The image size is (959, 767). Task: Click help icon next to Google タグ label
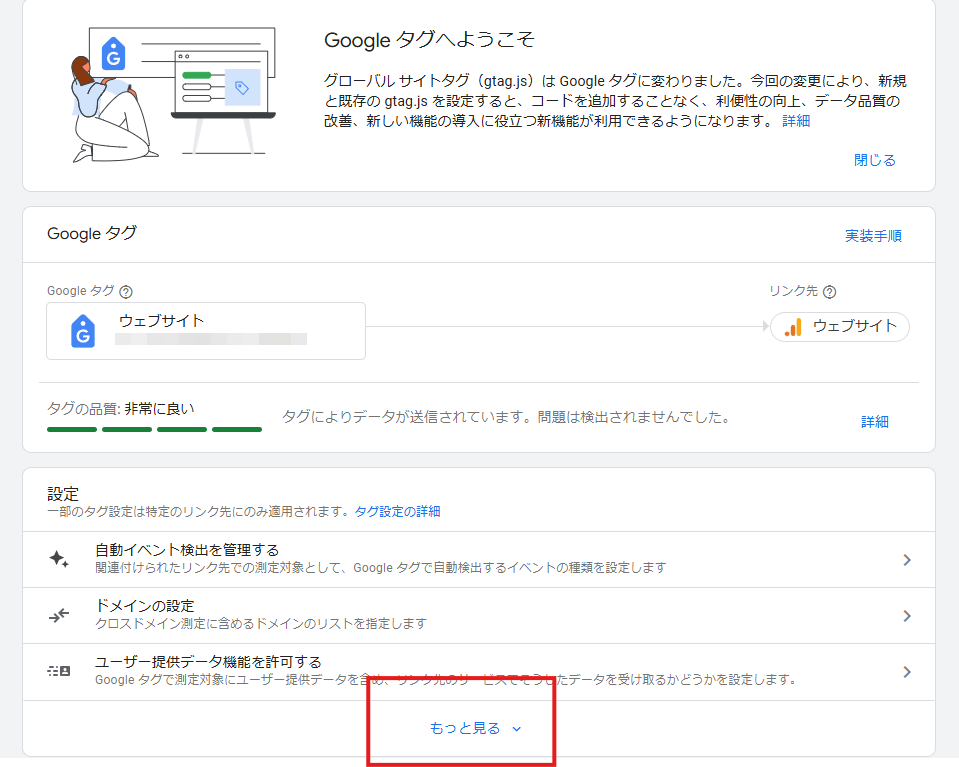tap(126, 292)
